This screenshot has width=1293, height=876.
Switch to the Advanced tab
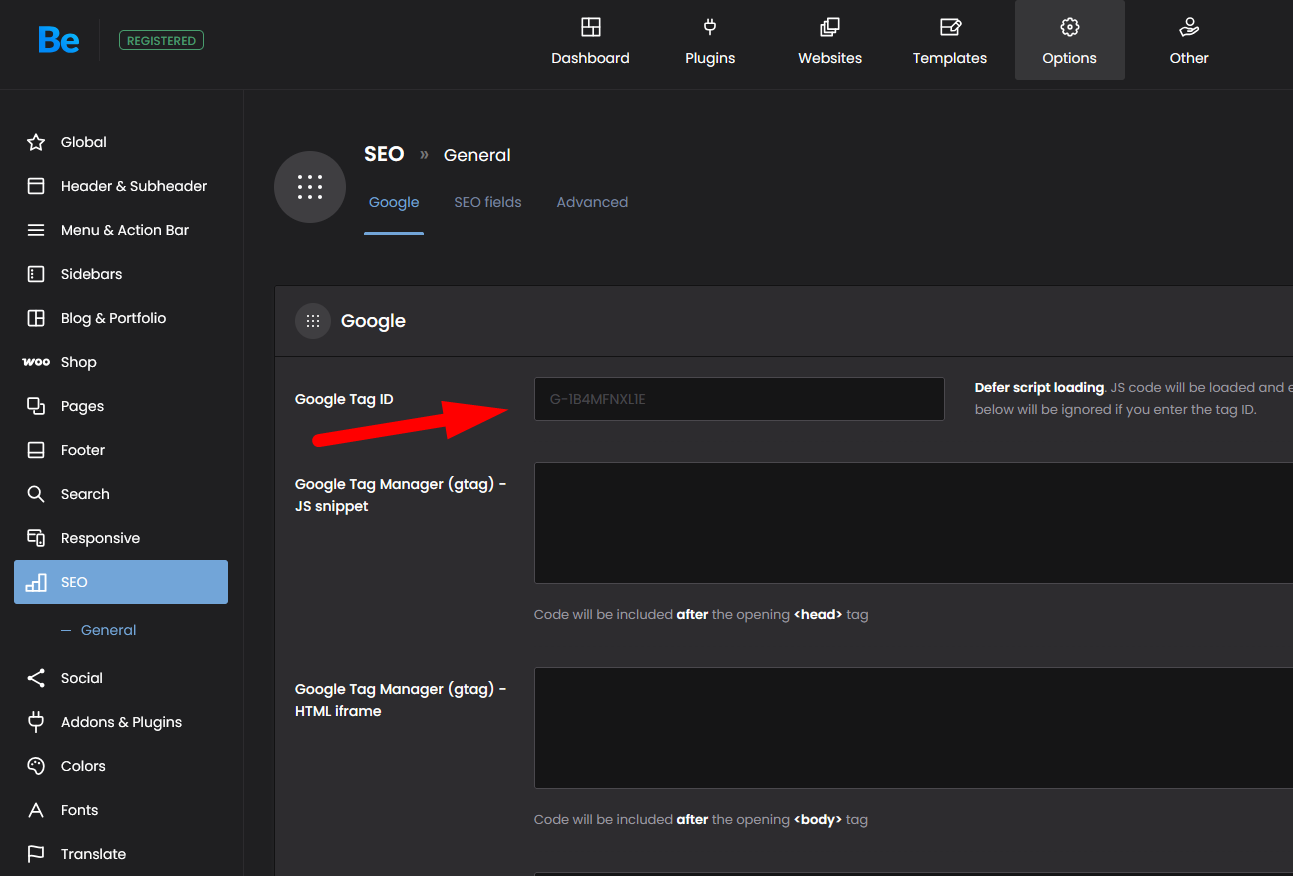592,202
